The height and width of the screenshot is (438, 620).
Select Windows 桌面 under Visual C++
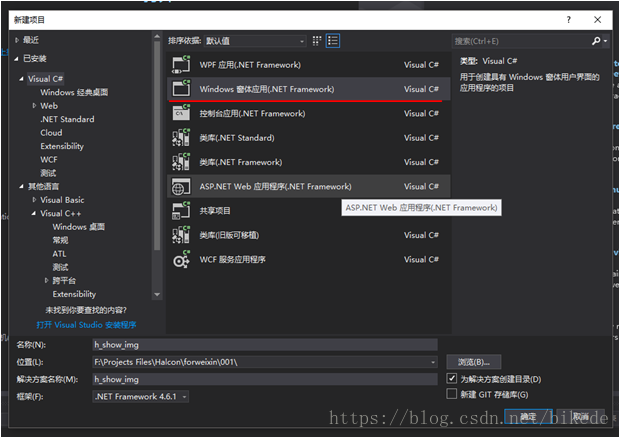tap(79, 227)
